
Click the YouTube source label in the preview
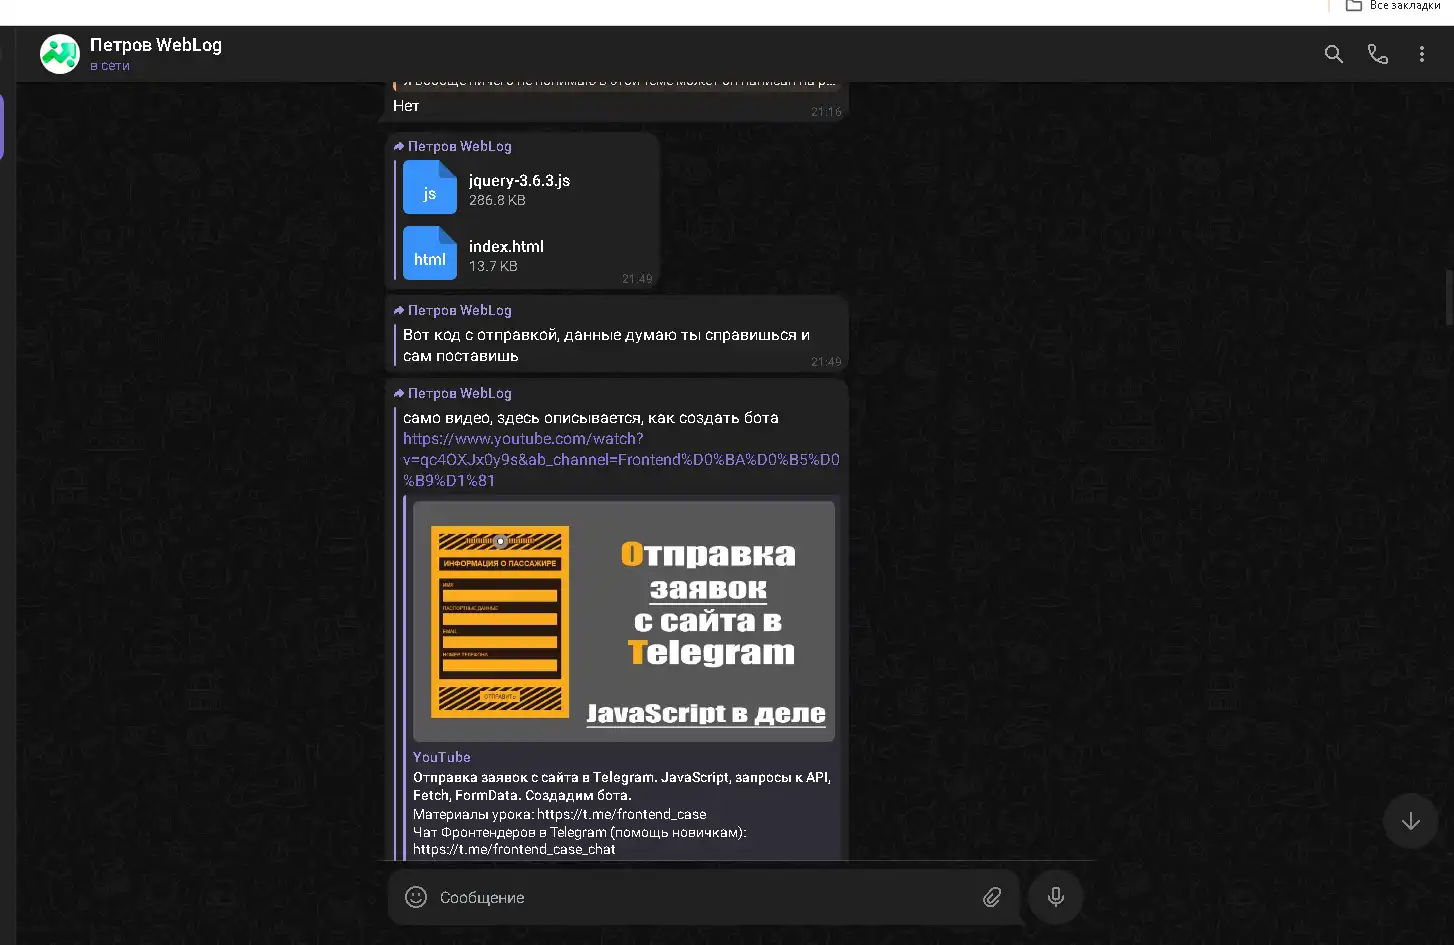(x=441, y=757)
